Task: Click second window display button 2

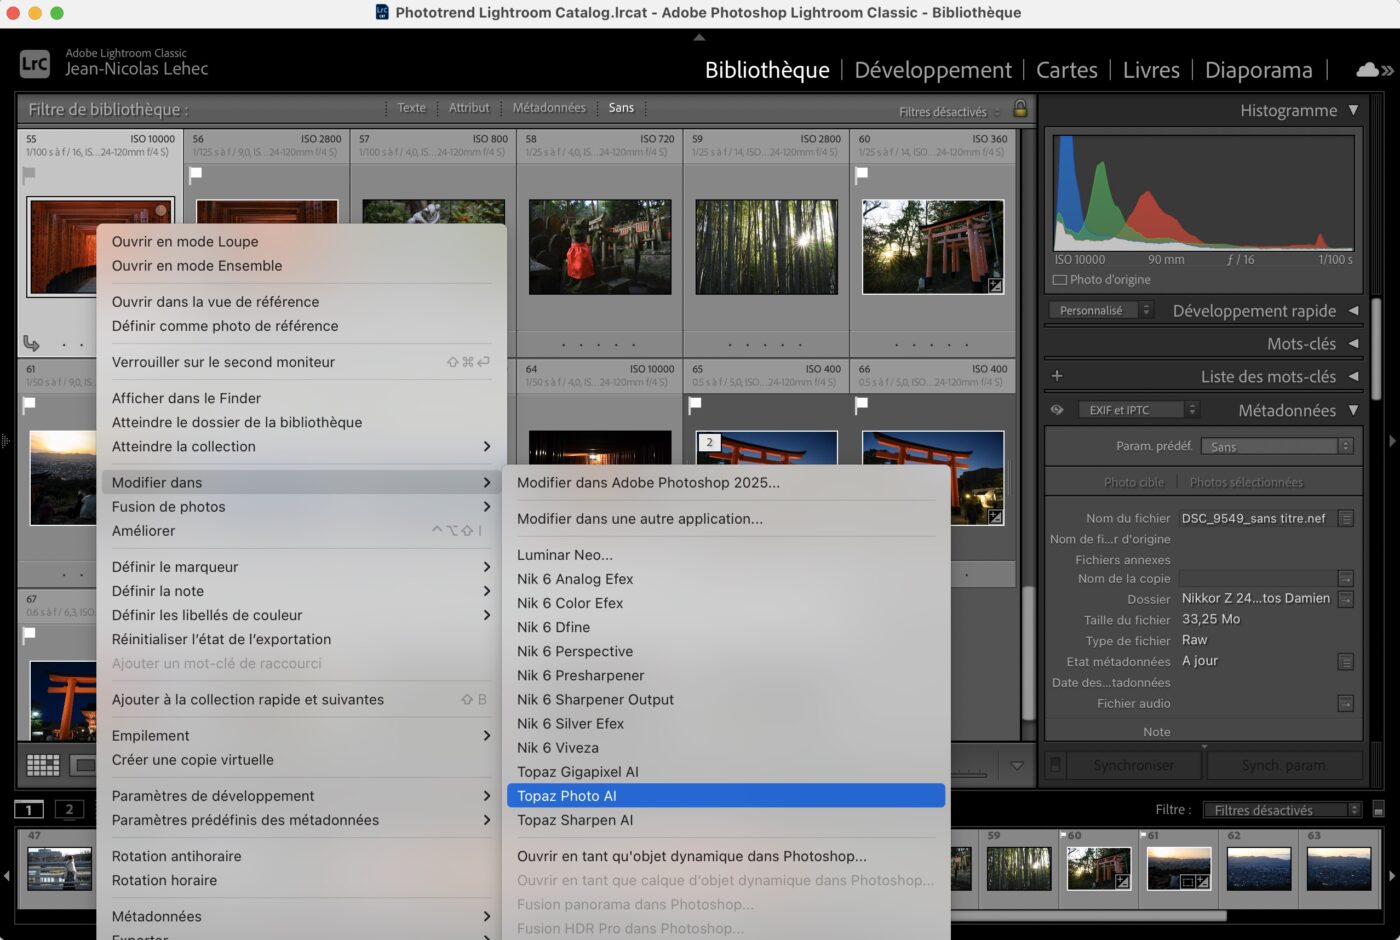Action: [x=69, y=809]
